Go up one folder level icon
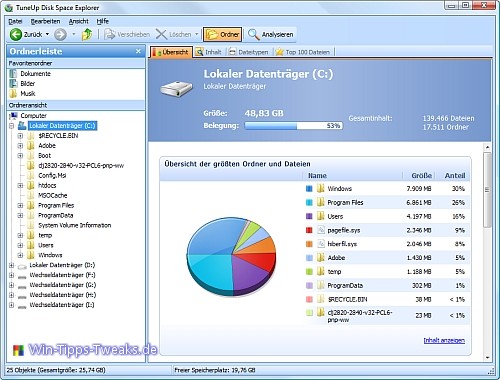This screenshot has height=380, width=500. pyautogui.click(x=87, y=34)
